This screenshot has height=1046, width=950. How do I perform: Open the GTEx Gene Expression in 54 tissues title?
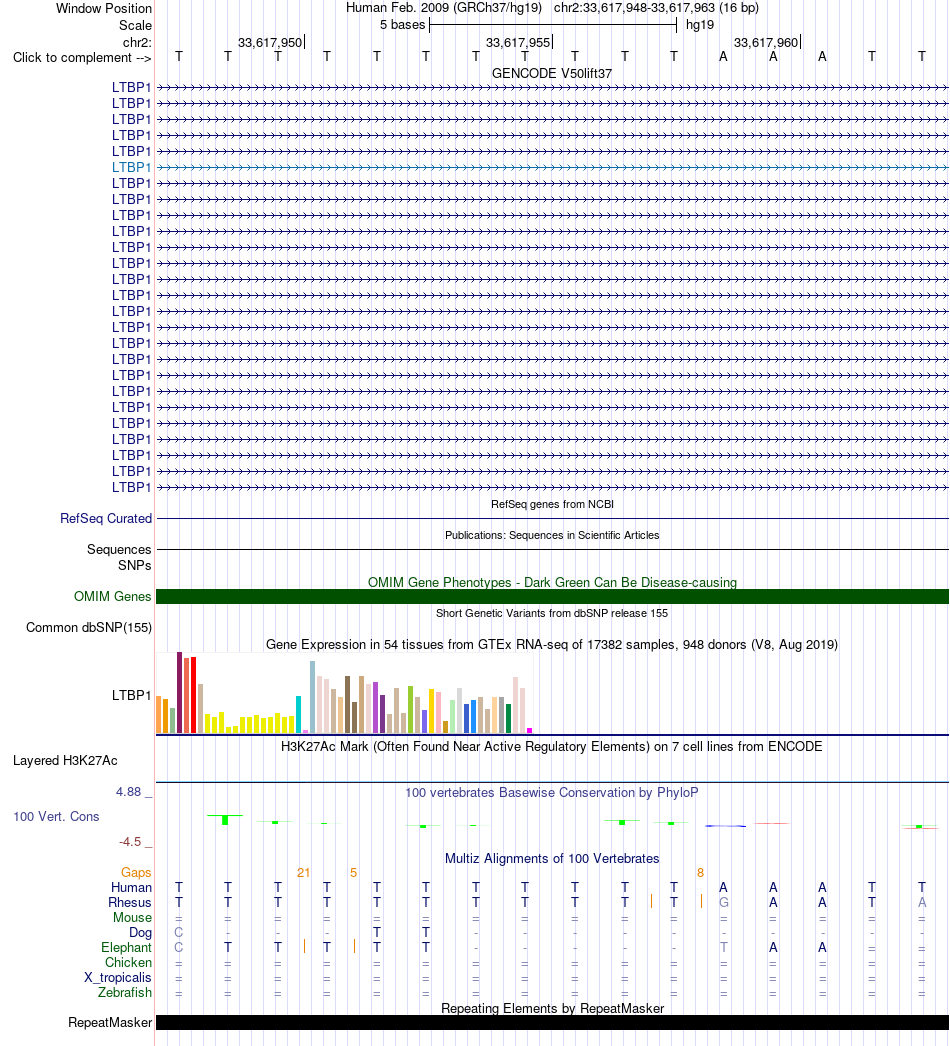coord(552,644)
